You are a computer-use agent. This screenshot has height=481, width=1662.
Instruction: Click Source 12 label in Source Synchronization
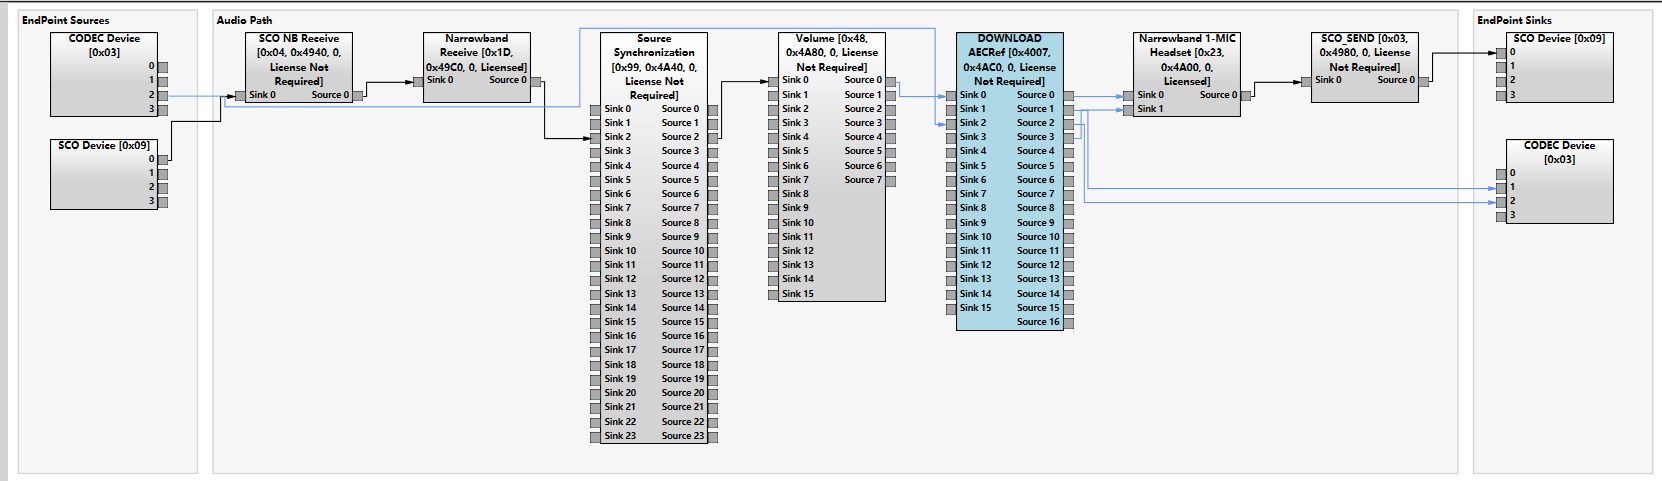tap(683, 280)
